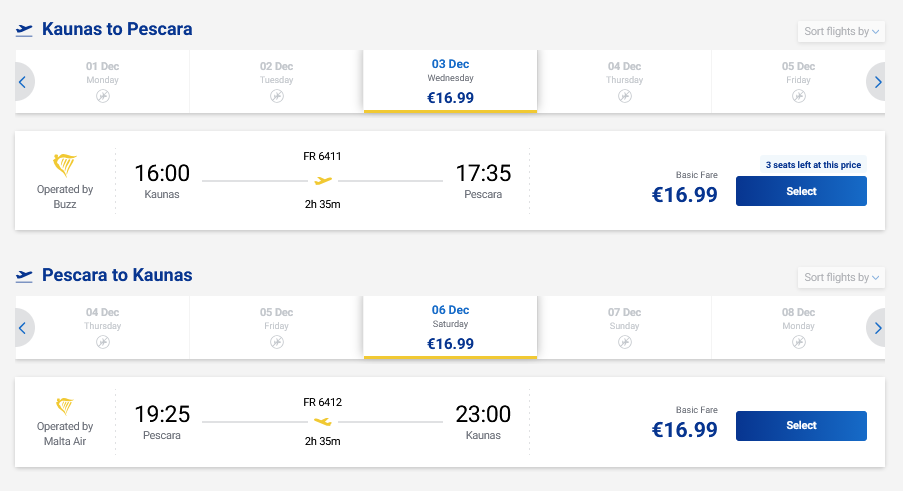Click the yellow plane on FR 6411 route
The height and width of the screenshot is (491, 903).
[x=322, y=181]
